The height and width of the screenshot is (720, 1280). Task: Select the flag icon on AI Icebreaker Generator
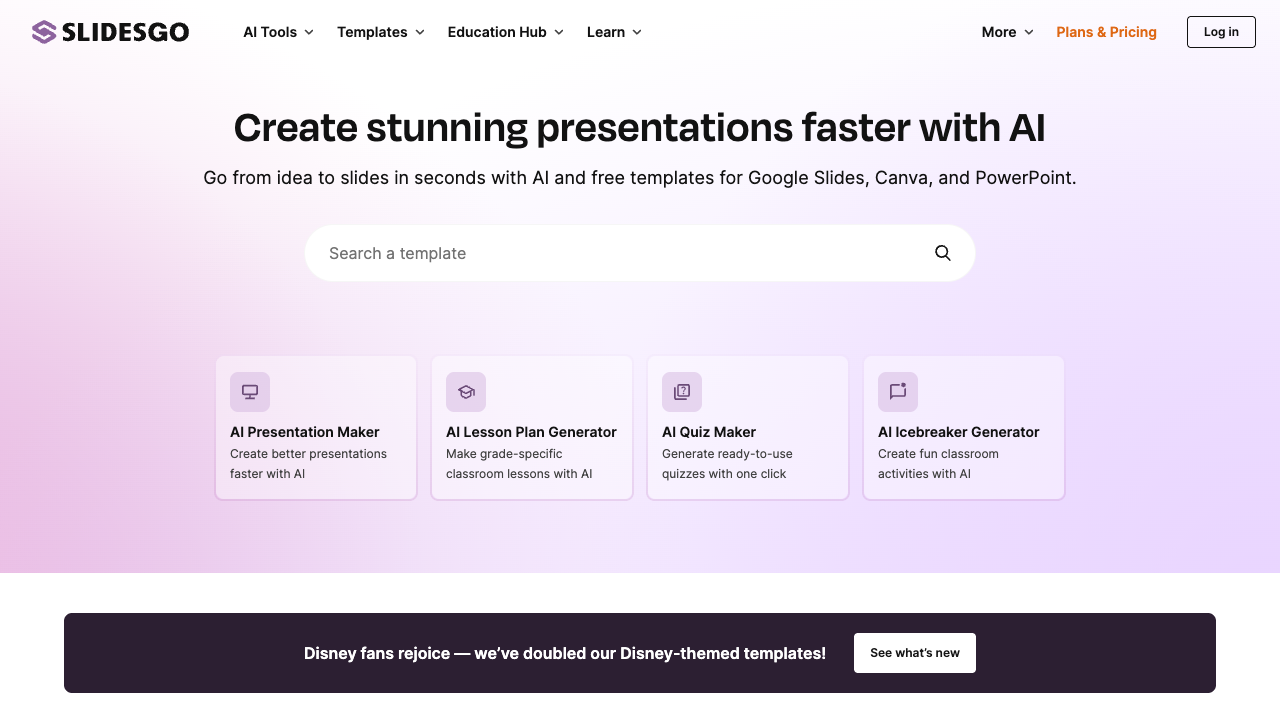click(x=897, y=392)
